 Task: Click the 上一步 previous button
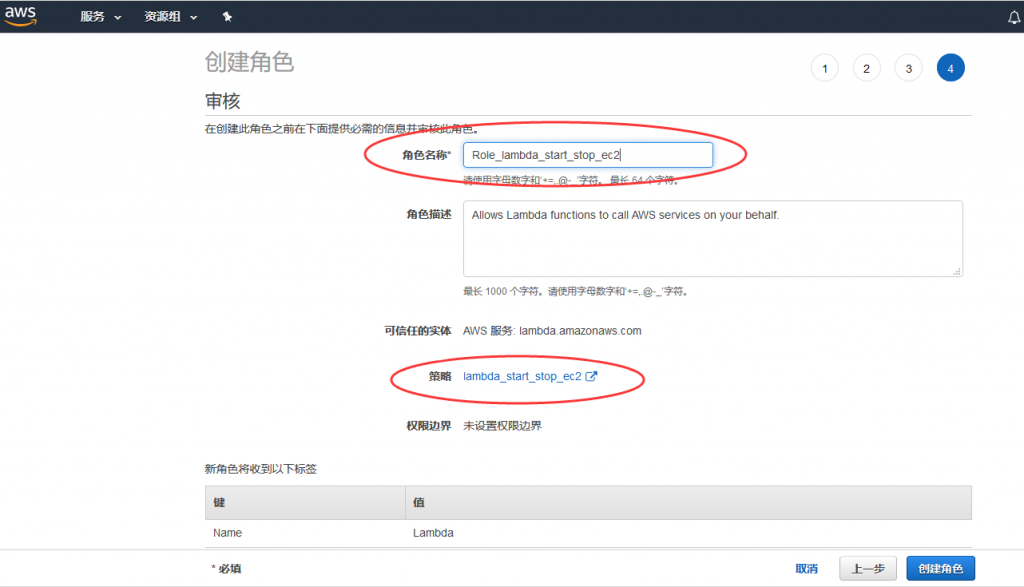point(867,568)
